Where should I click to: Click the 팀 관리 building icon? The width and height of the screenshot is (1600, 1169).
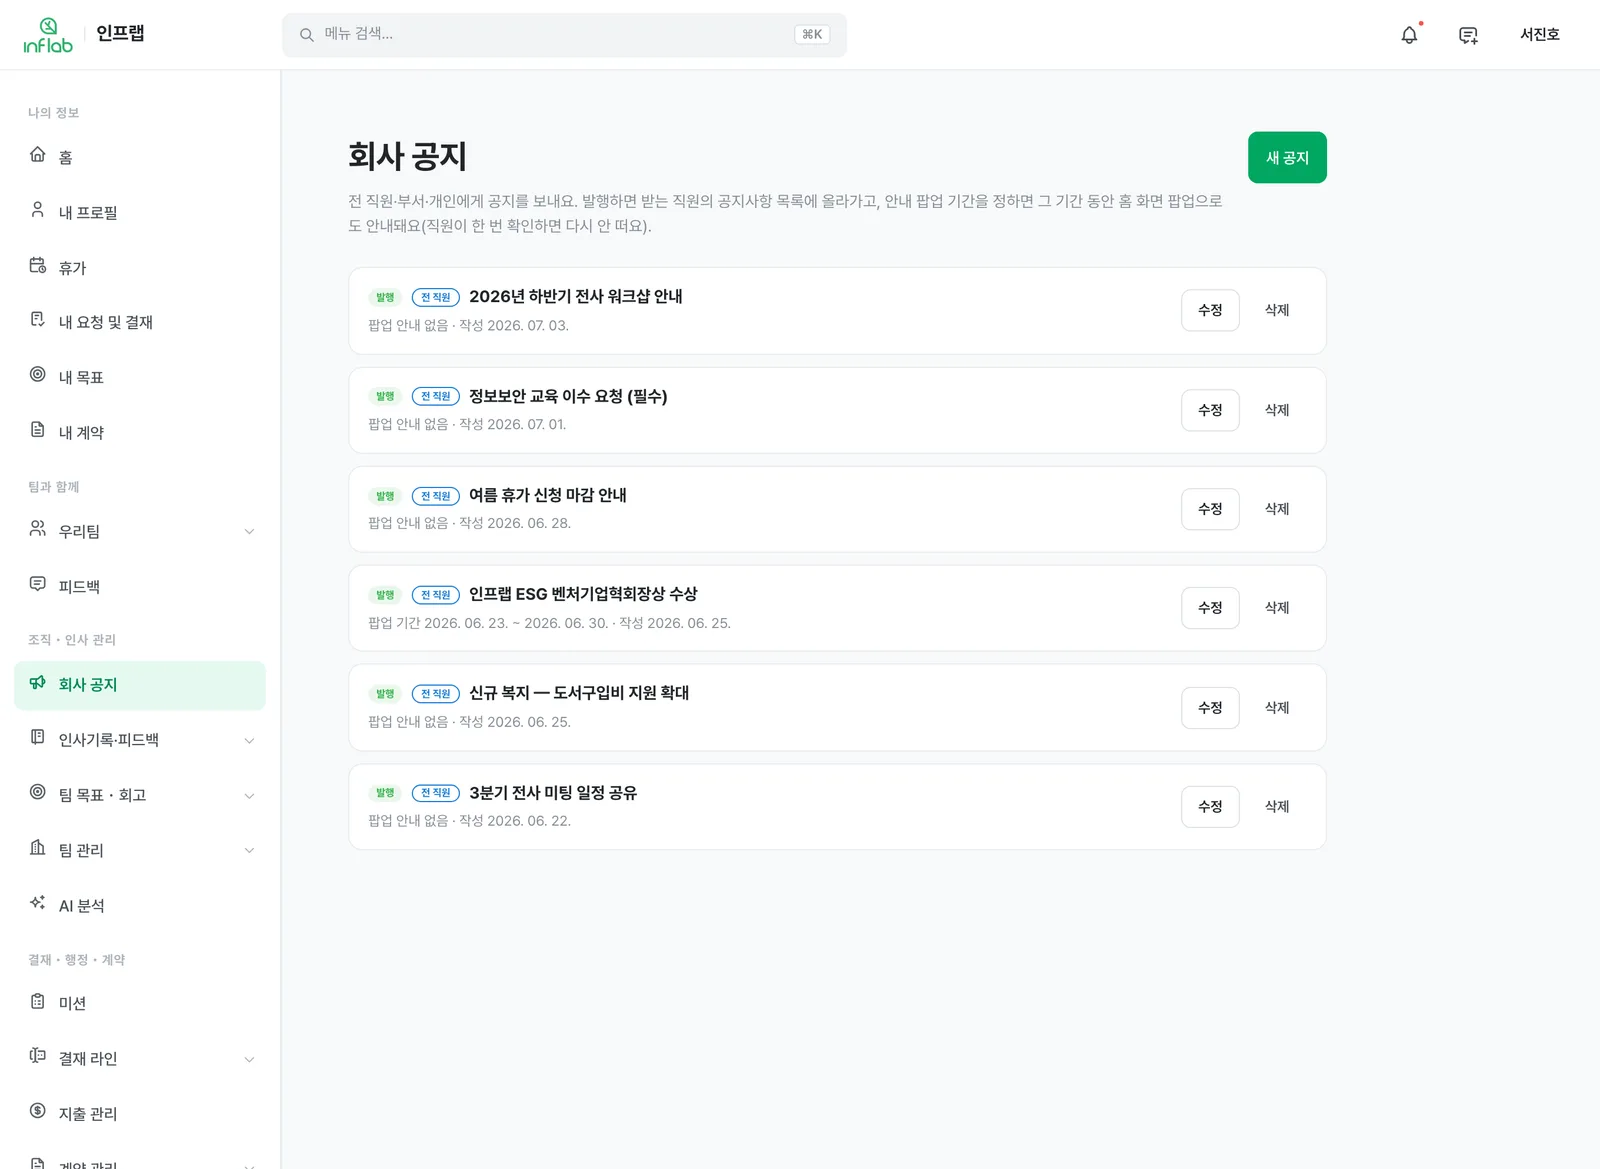[x=38, y=848]
